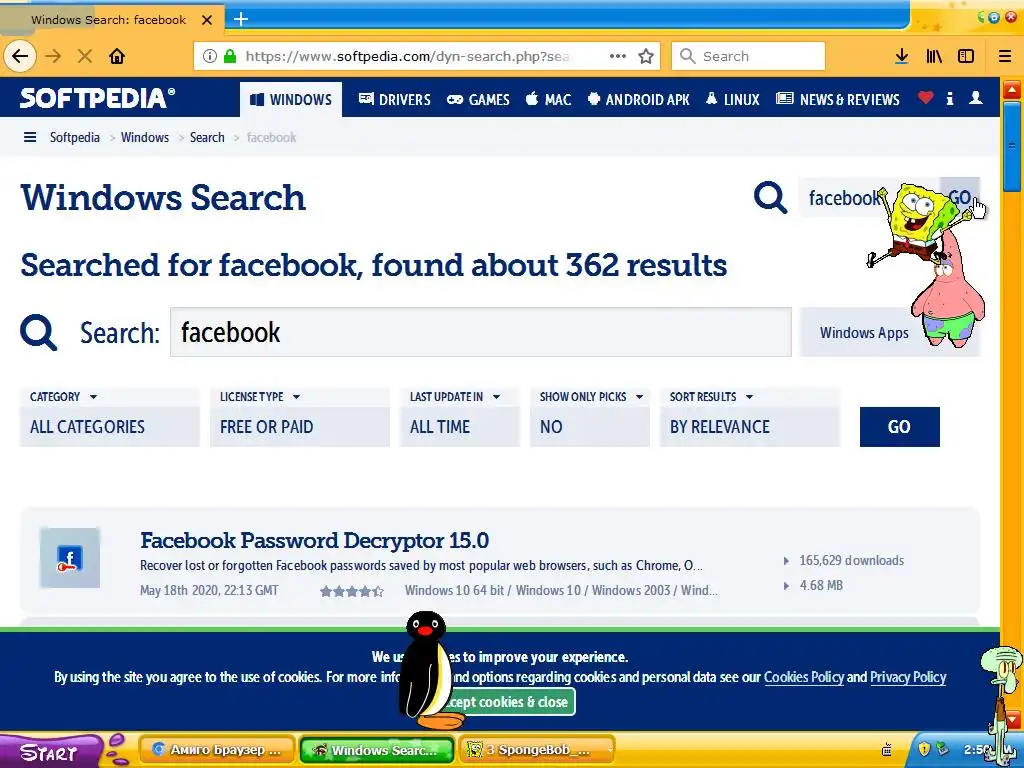The image size is (1024, 768).
Task: Open Facebook Password Decryptor 15.0 link
Action: (x=314, y=540)
